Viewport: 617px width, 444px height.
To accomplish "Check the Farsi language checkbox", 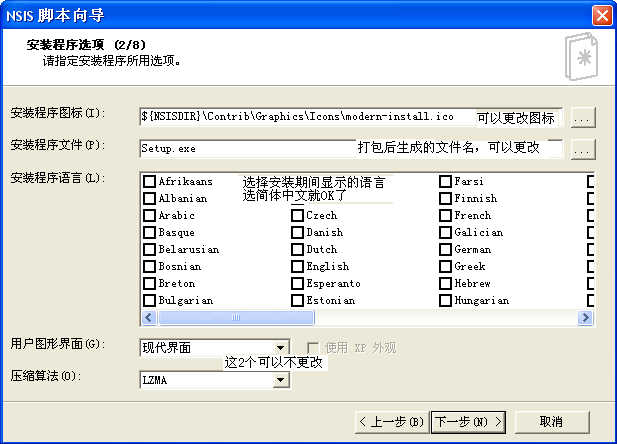I will [x=445, y=181].
